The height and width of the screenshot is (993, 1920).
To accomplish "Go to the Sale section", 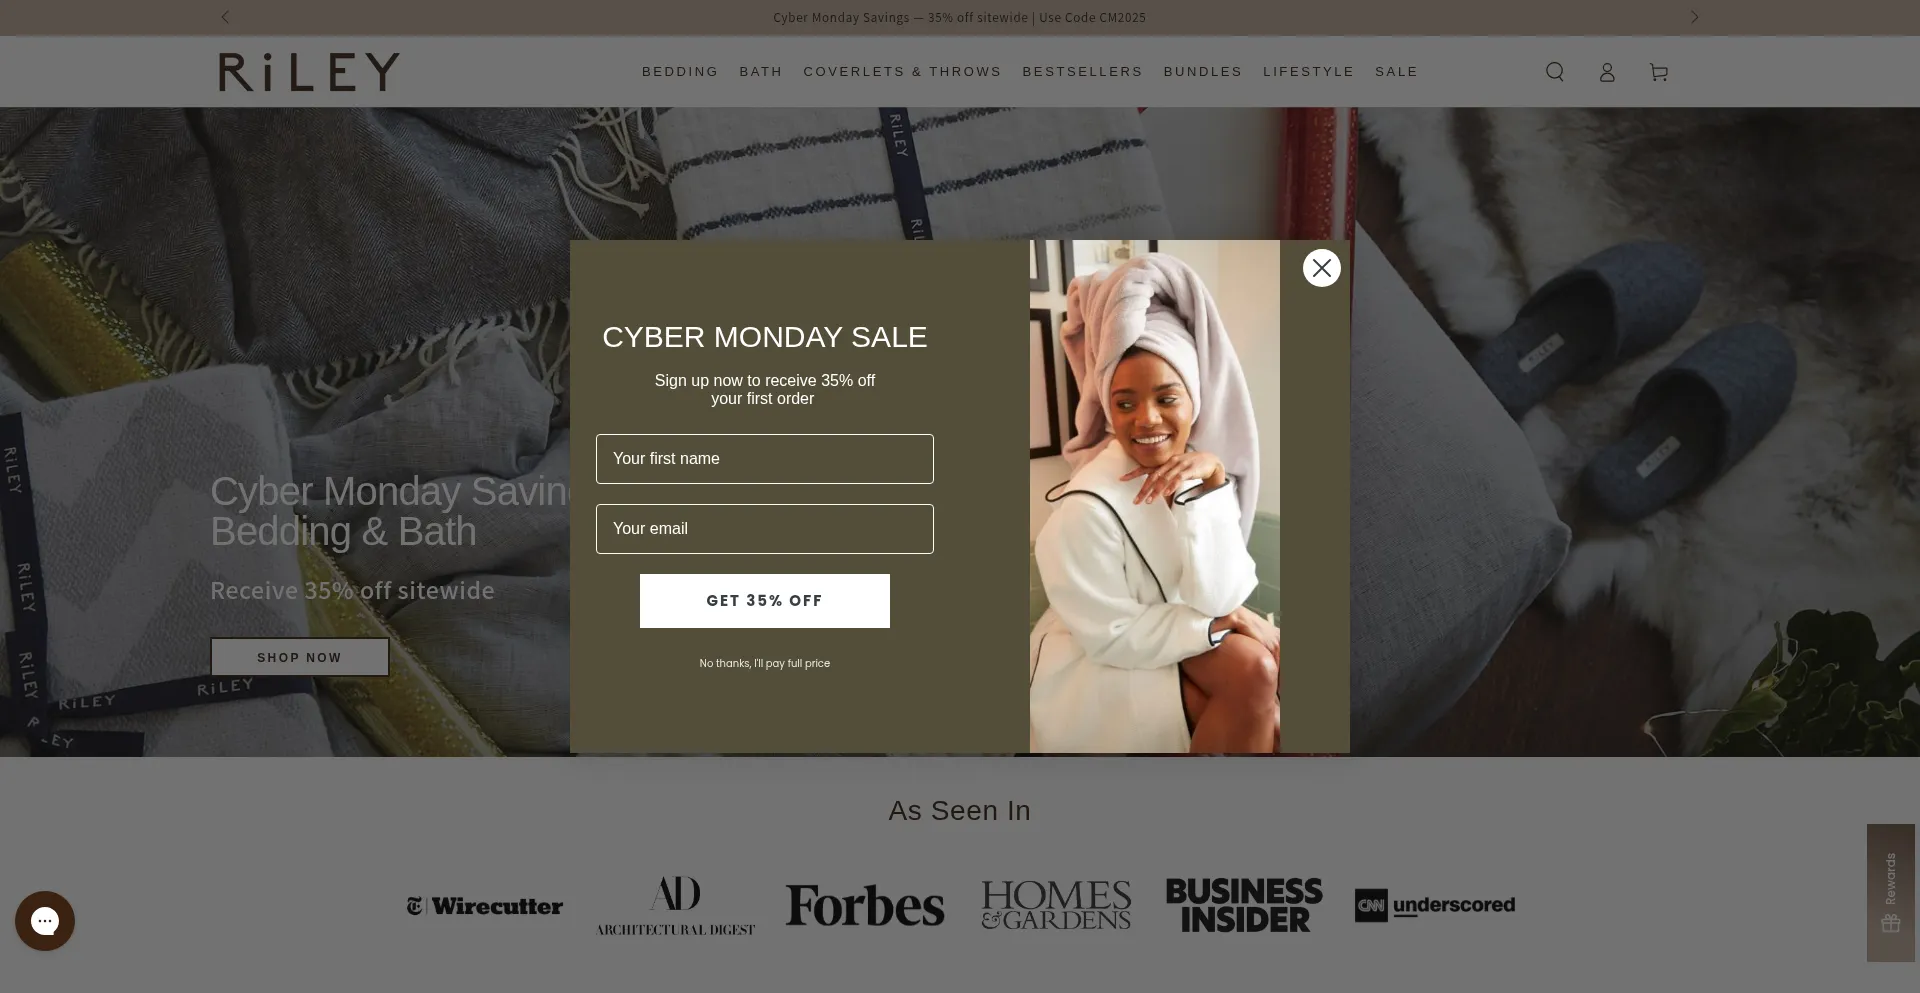I will 1396,72.
